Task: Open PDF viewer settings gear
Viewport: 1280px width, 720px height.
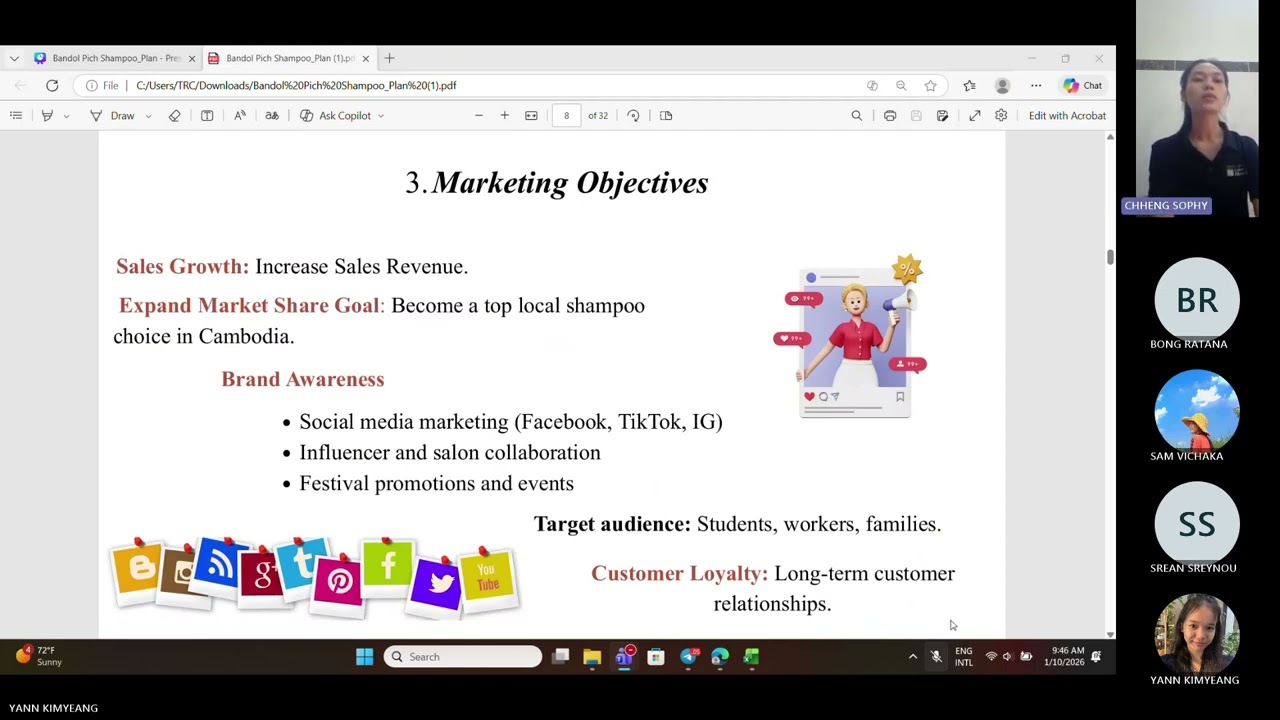Action: [1001, 116]
